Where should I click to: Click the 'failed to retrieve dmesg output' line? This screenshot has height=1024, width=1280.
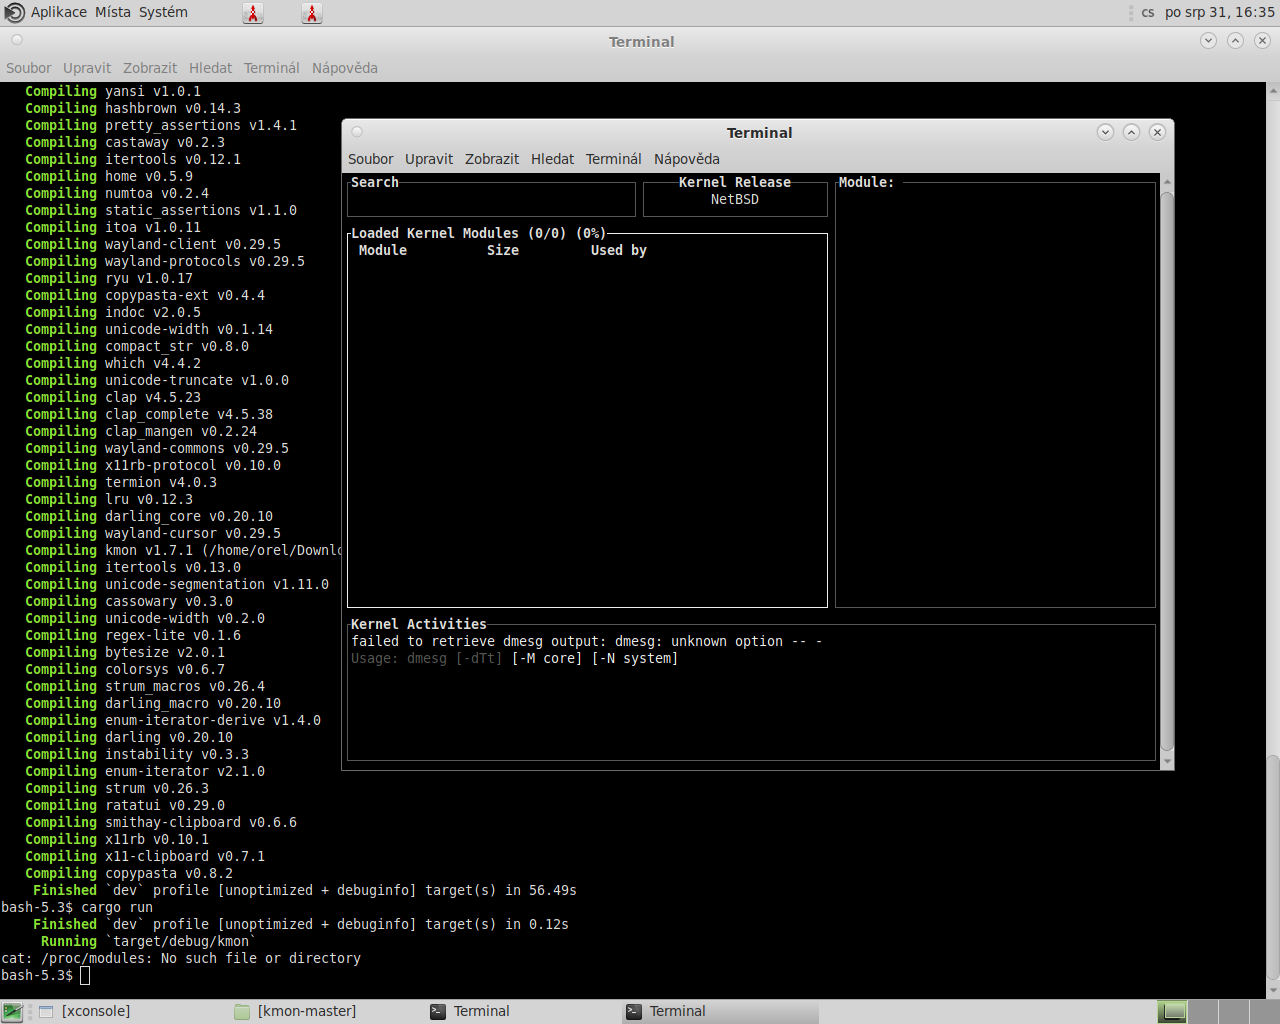click(x=587, y=641)
